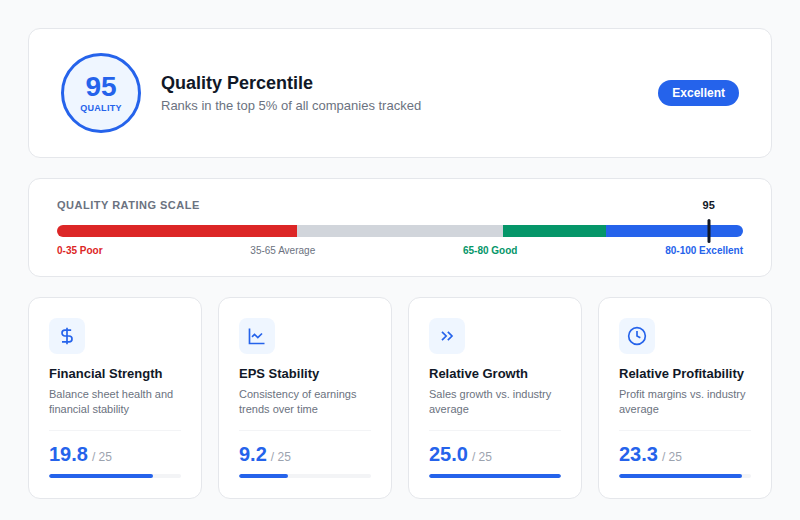Image resolution: width=800 pixels, height=520 pixels.
Task: Click the Financial Strength progress bar
Action: click(x=115, y=476)
